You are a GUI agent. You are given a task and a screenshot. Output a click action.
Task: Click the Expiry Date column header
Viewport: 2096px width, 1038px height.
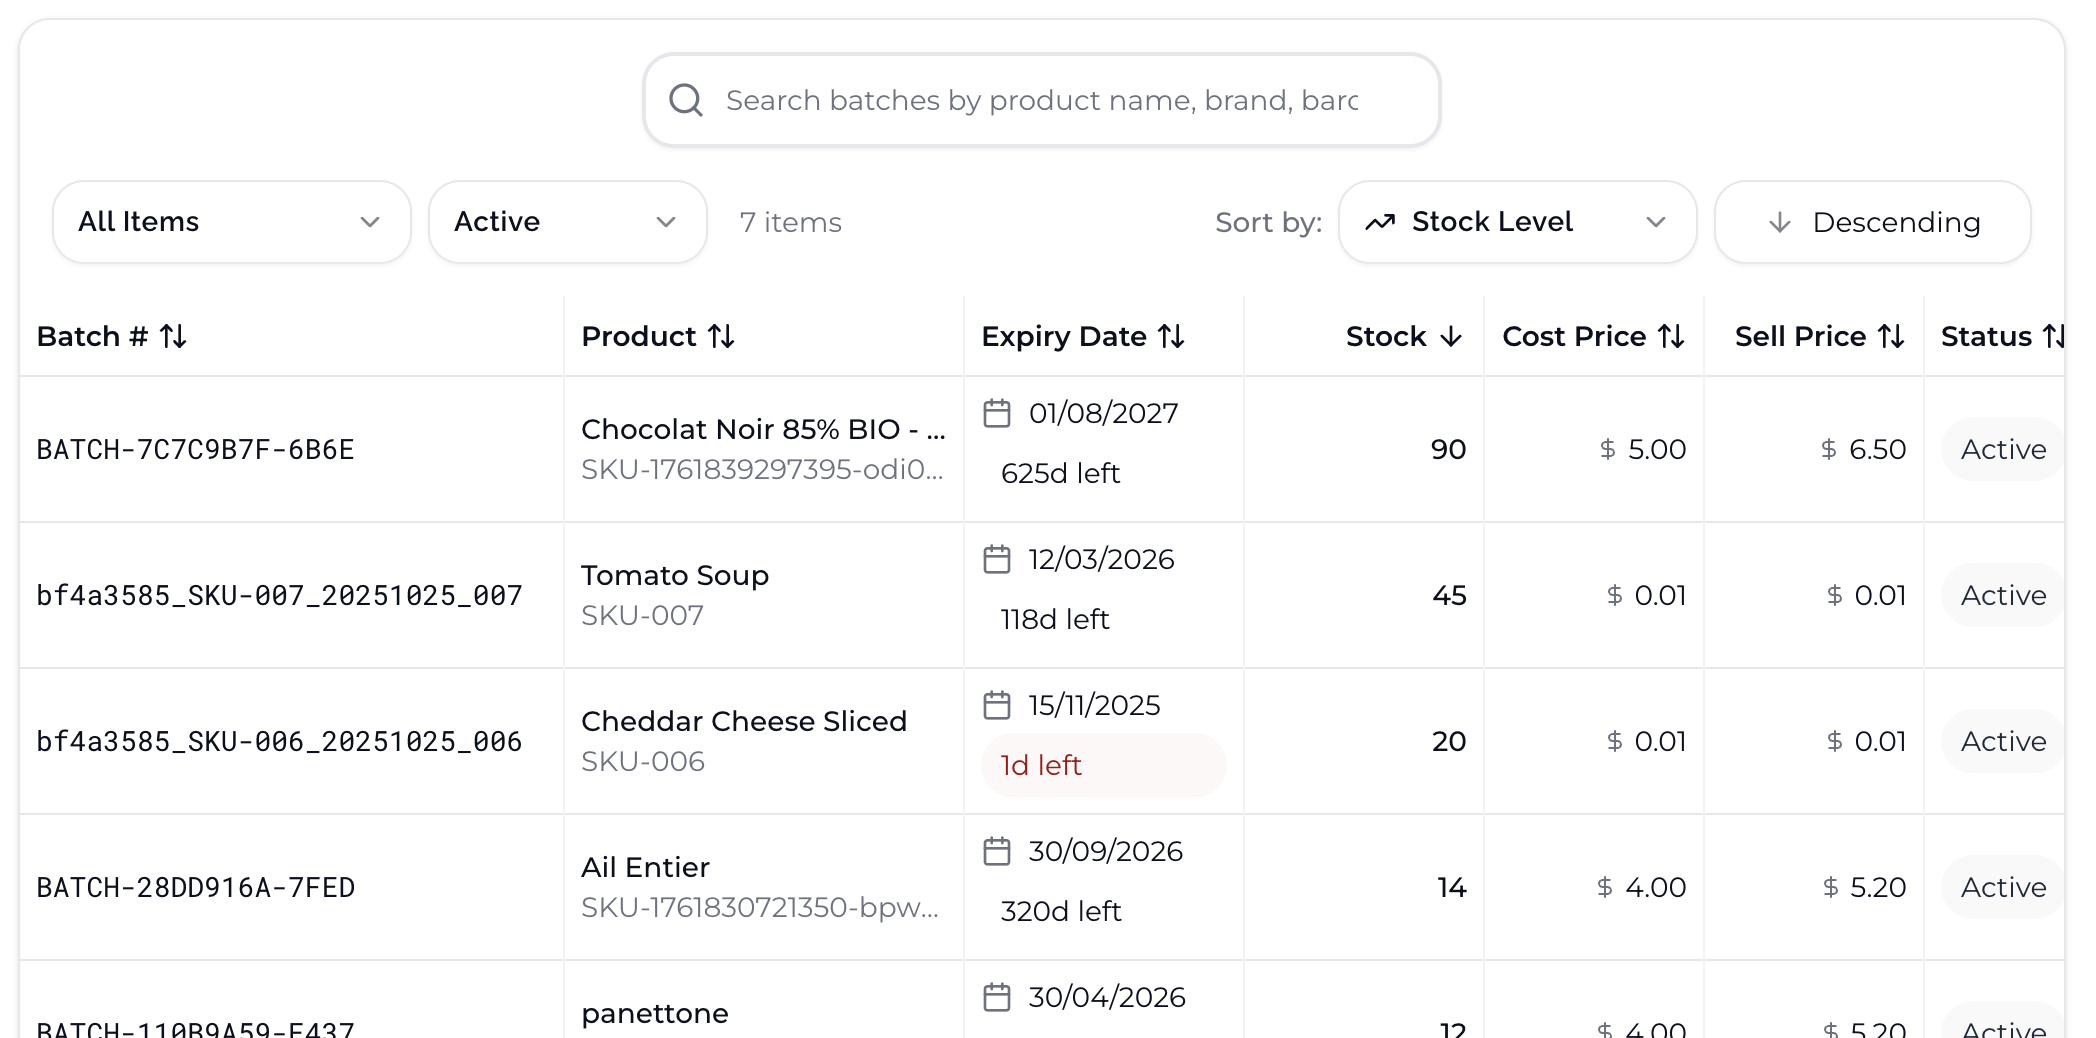point(1083,336)
